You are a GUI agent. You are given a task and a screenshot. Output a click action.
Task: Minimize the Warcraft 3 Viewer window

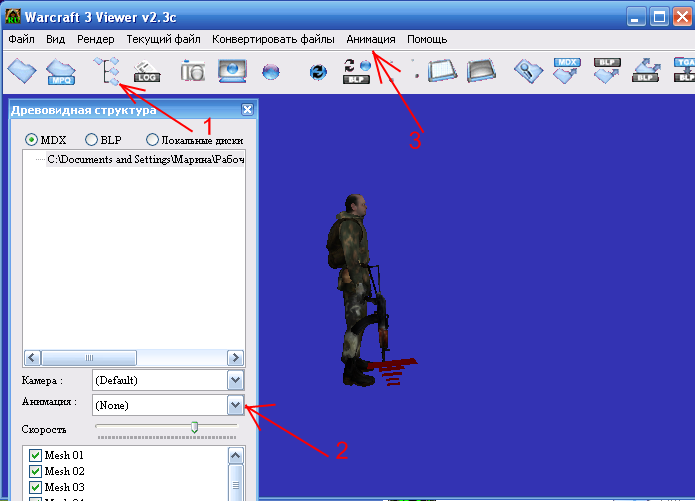tap(636, 17)
